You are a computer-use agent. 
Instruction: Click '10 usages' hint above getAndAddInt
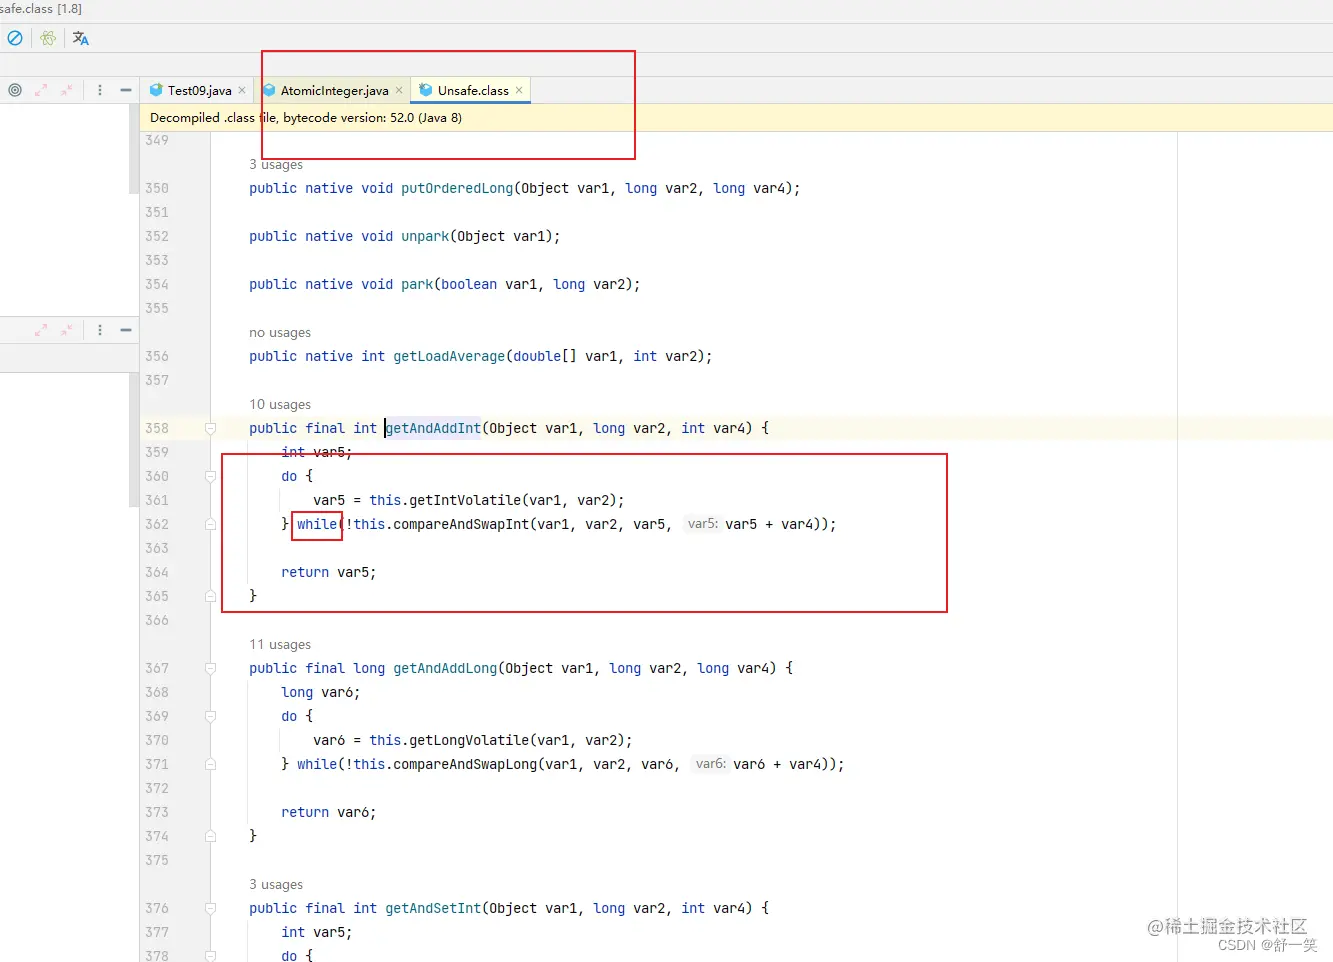click(x=280, y=404)
